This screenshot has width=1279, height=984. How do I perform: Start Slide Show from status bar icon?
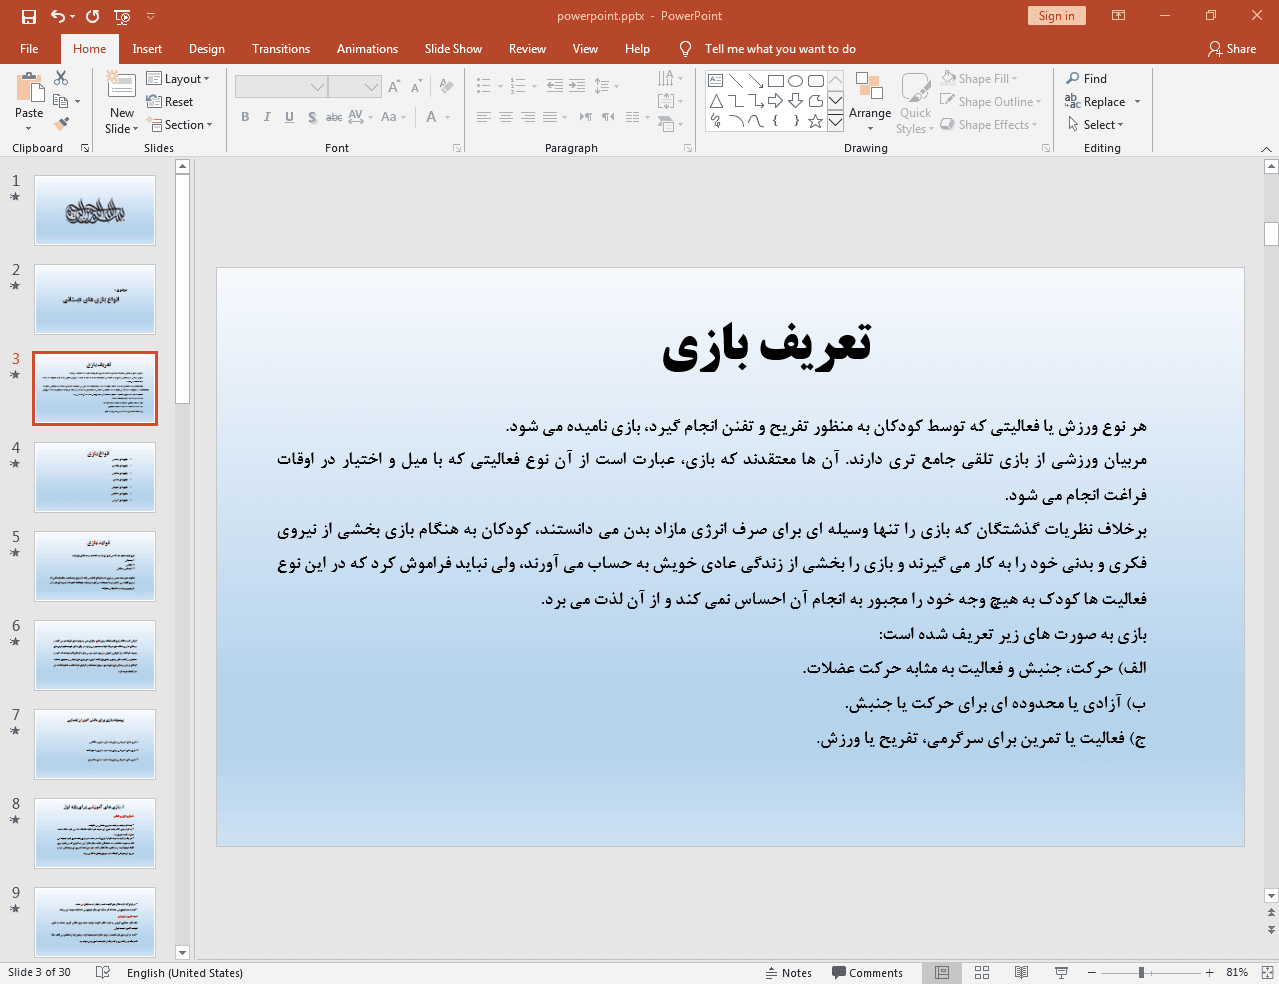point(1061,973)
